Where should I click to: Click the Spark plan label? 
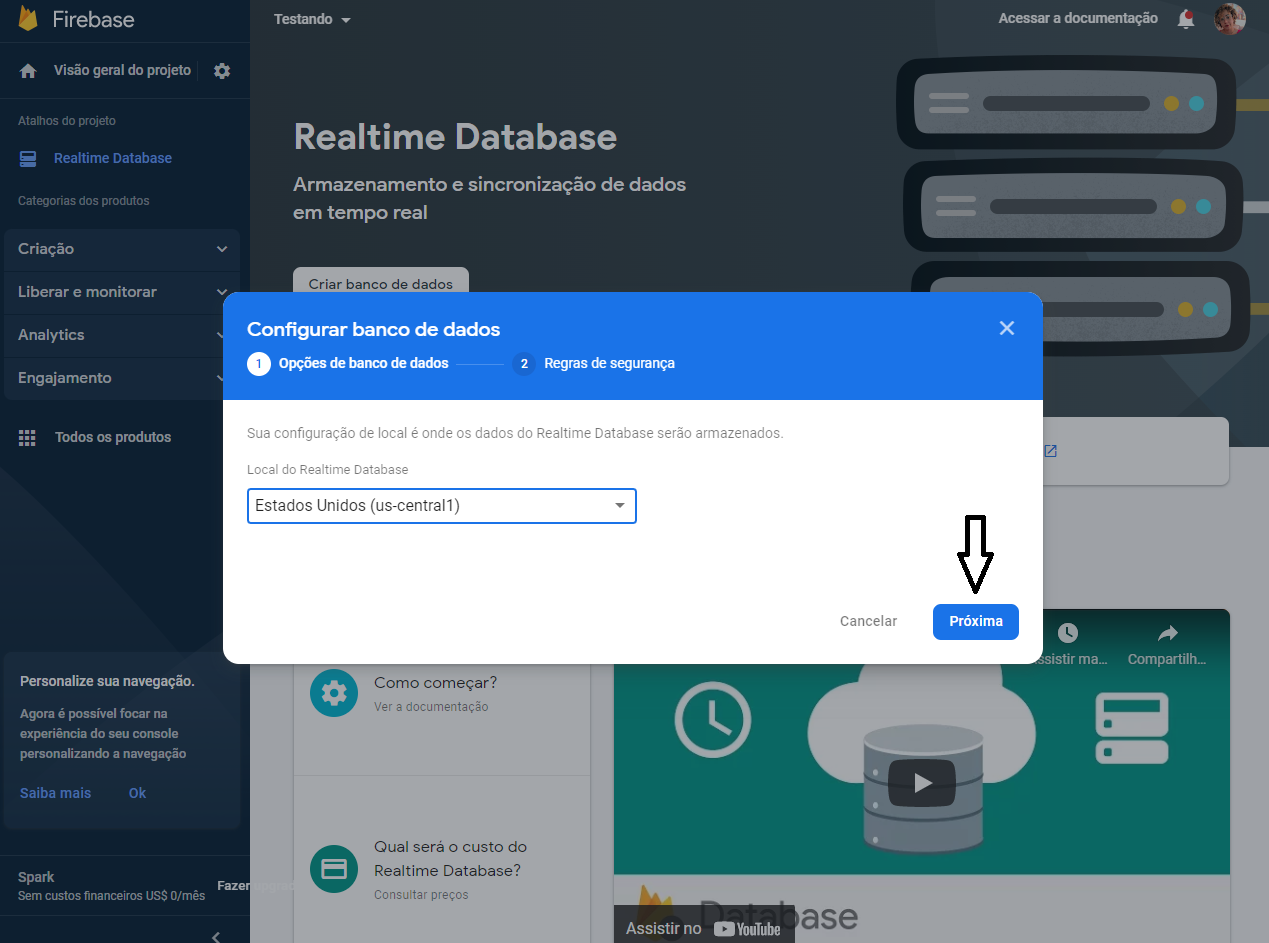(36, 877)
